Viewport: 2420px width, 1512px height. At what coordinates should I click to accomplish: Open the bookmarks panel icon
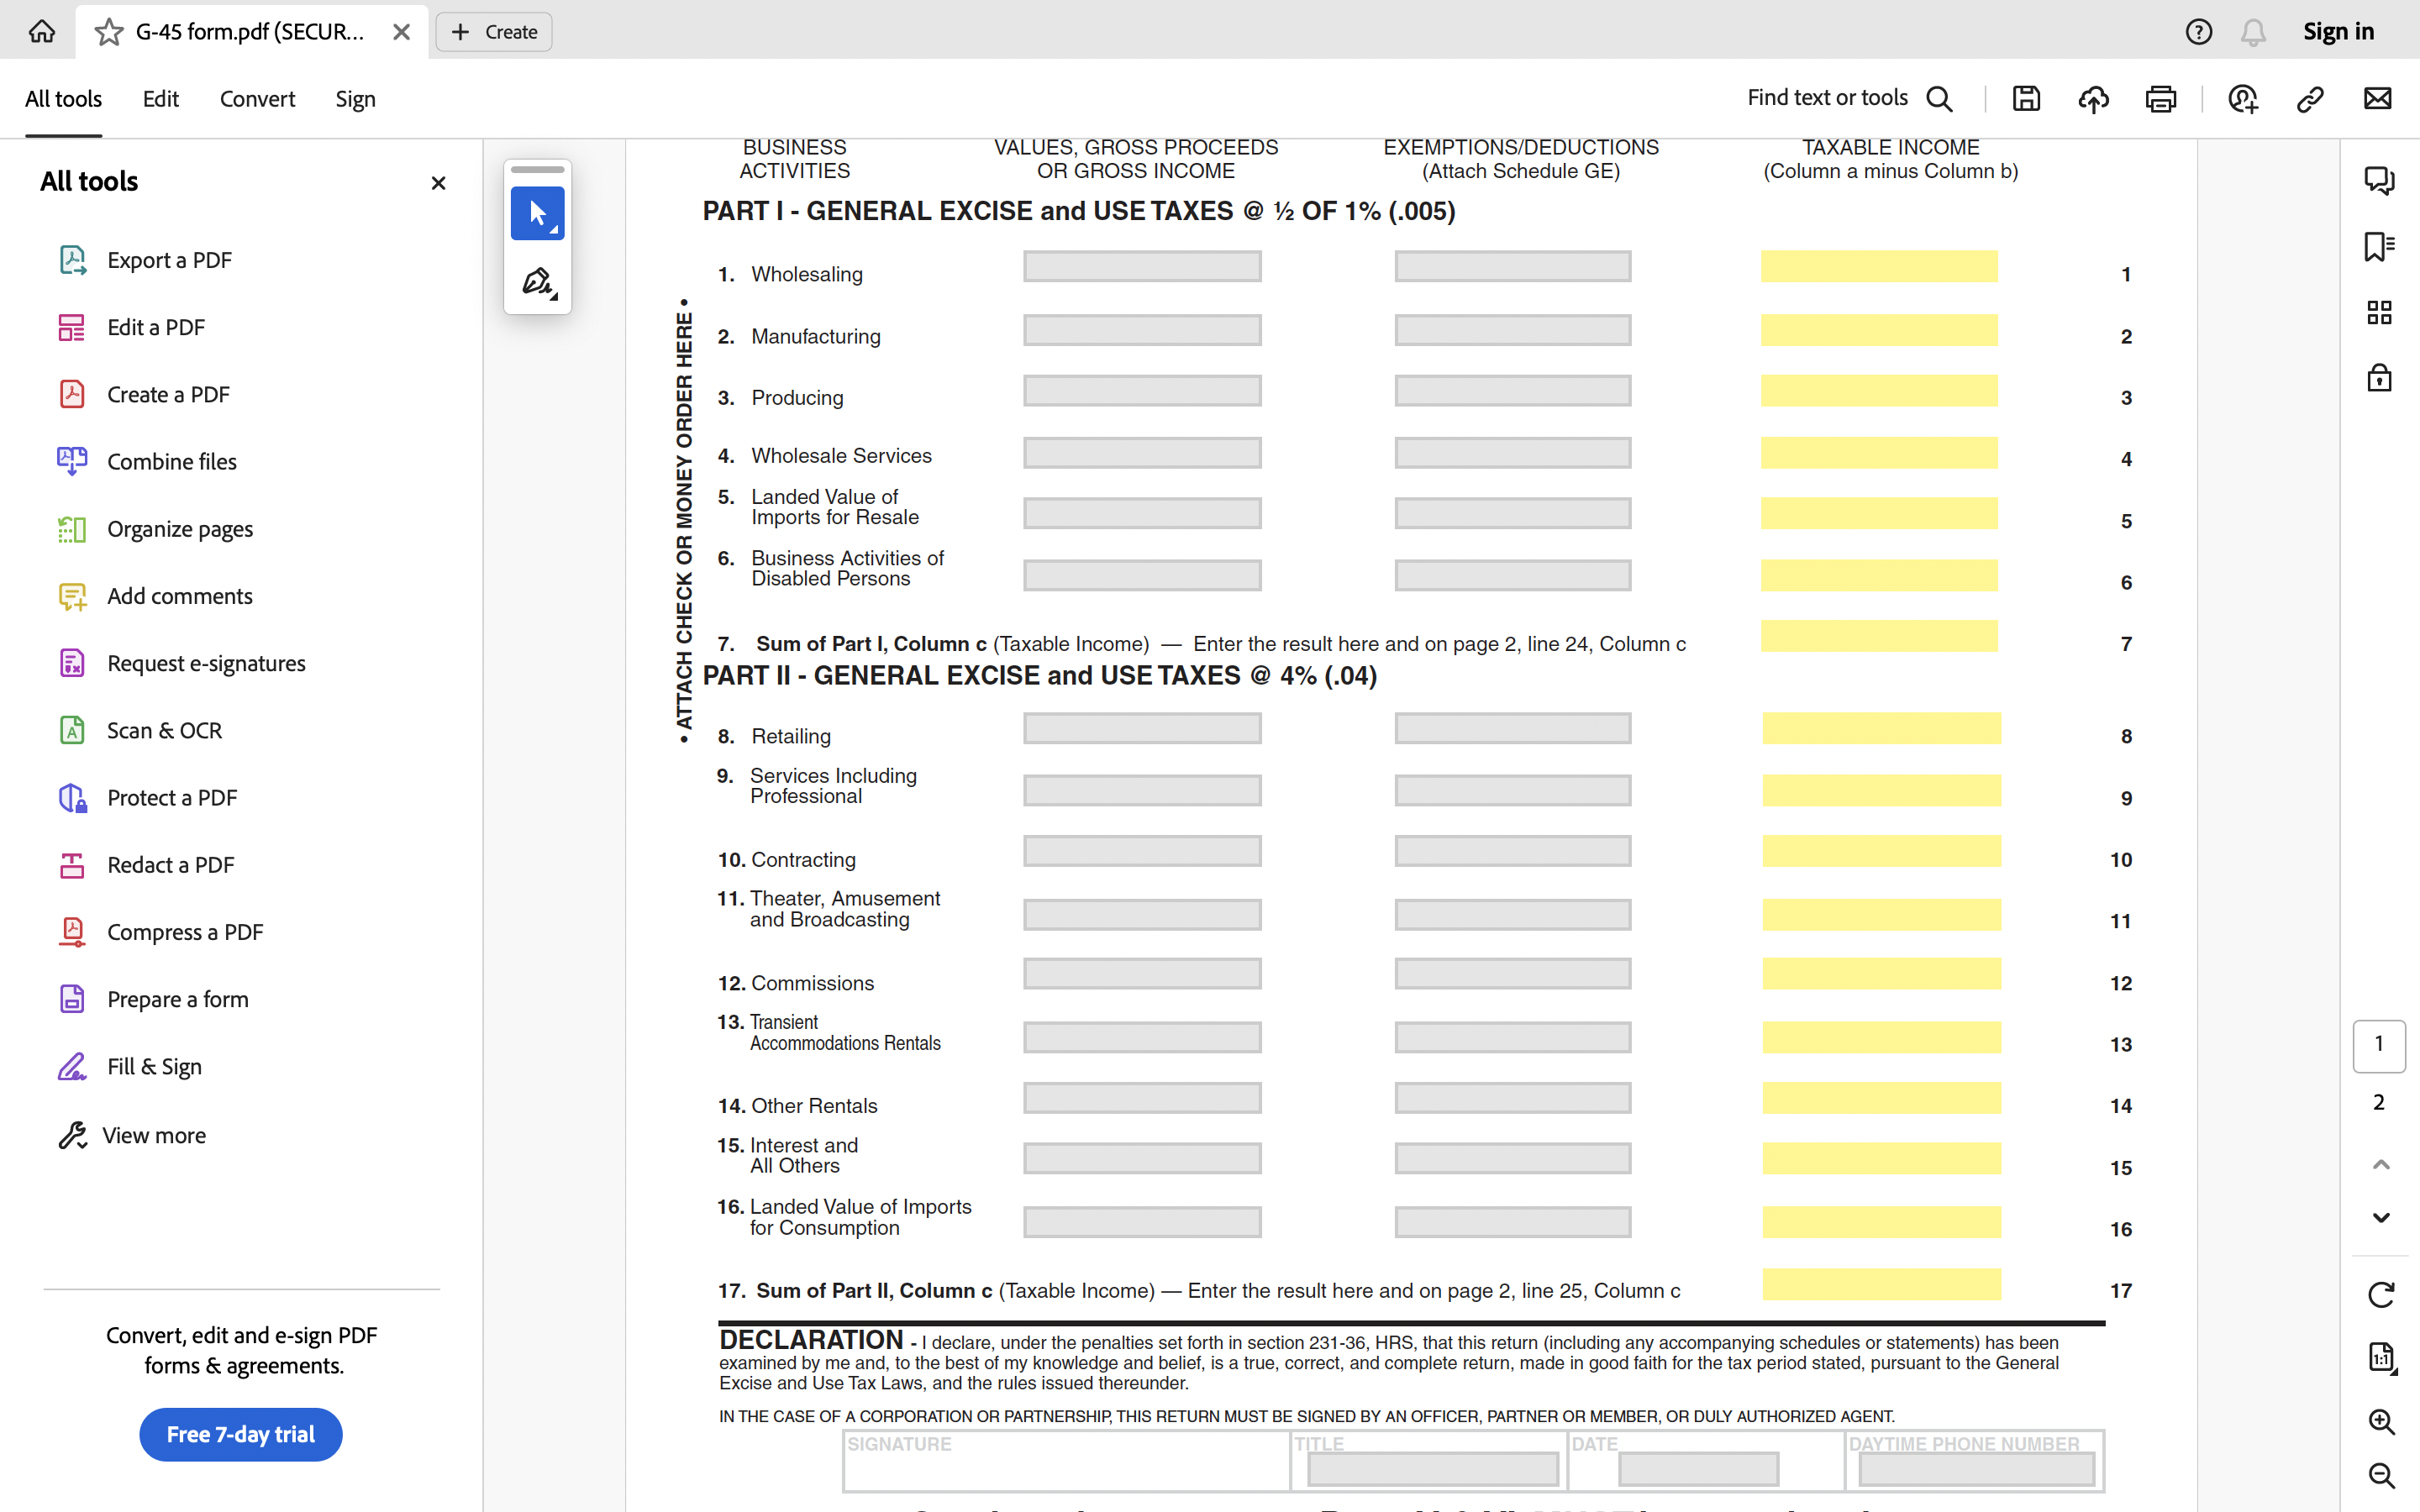tap(2379, 246)
